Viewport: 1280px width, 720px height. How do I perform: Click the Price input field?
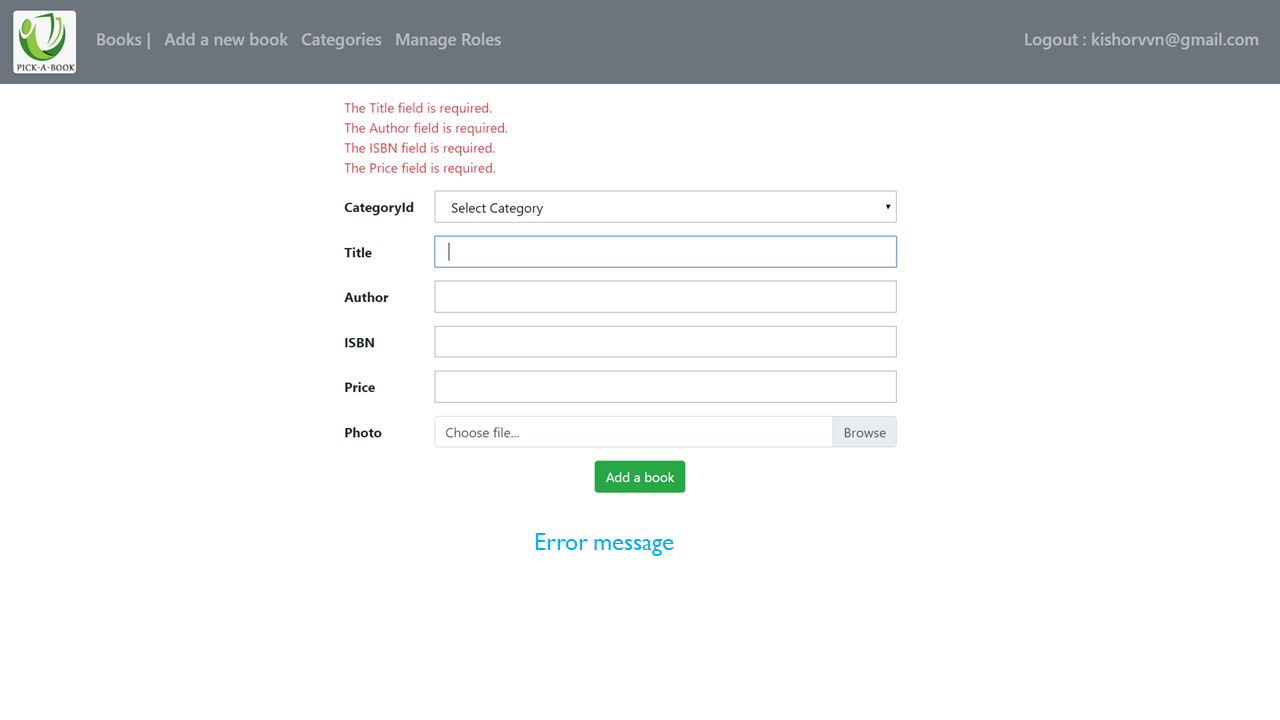[665, 387]
